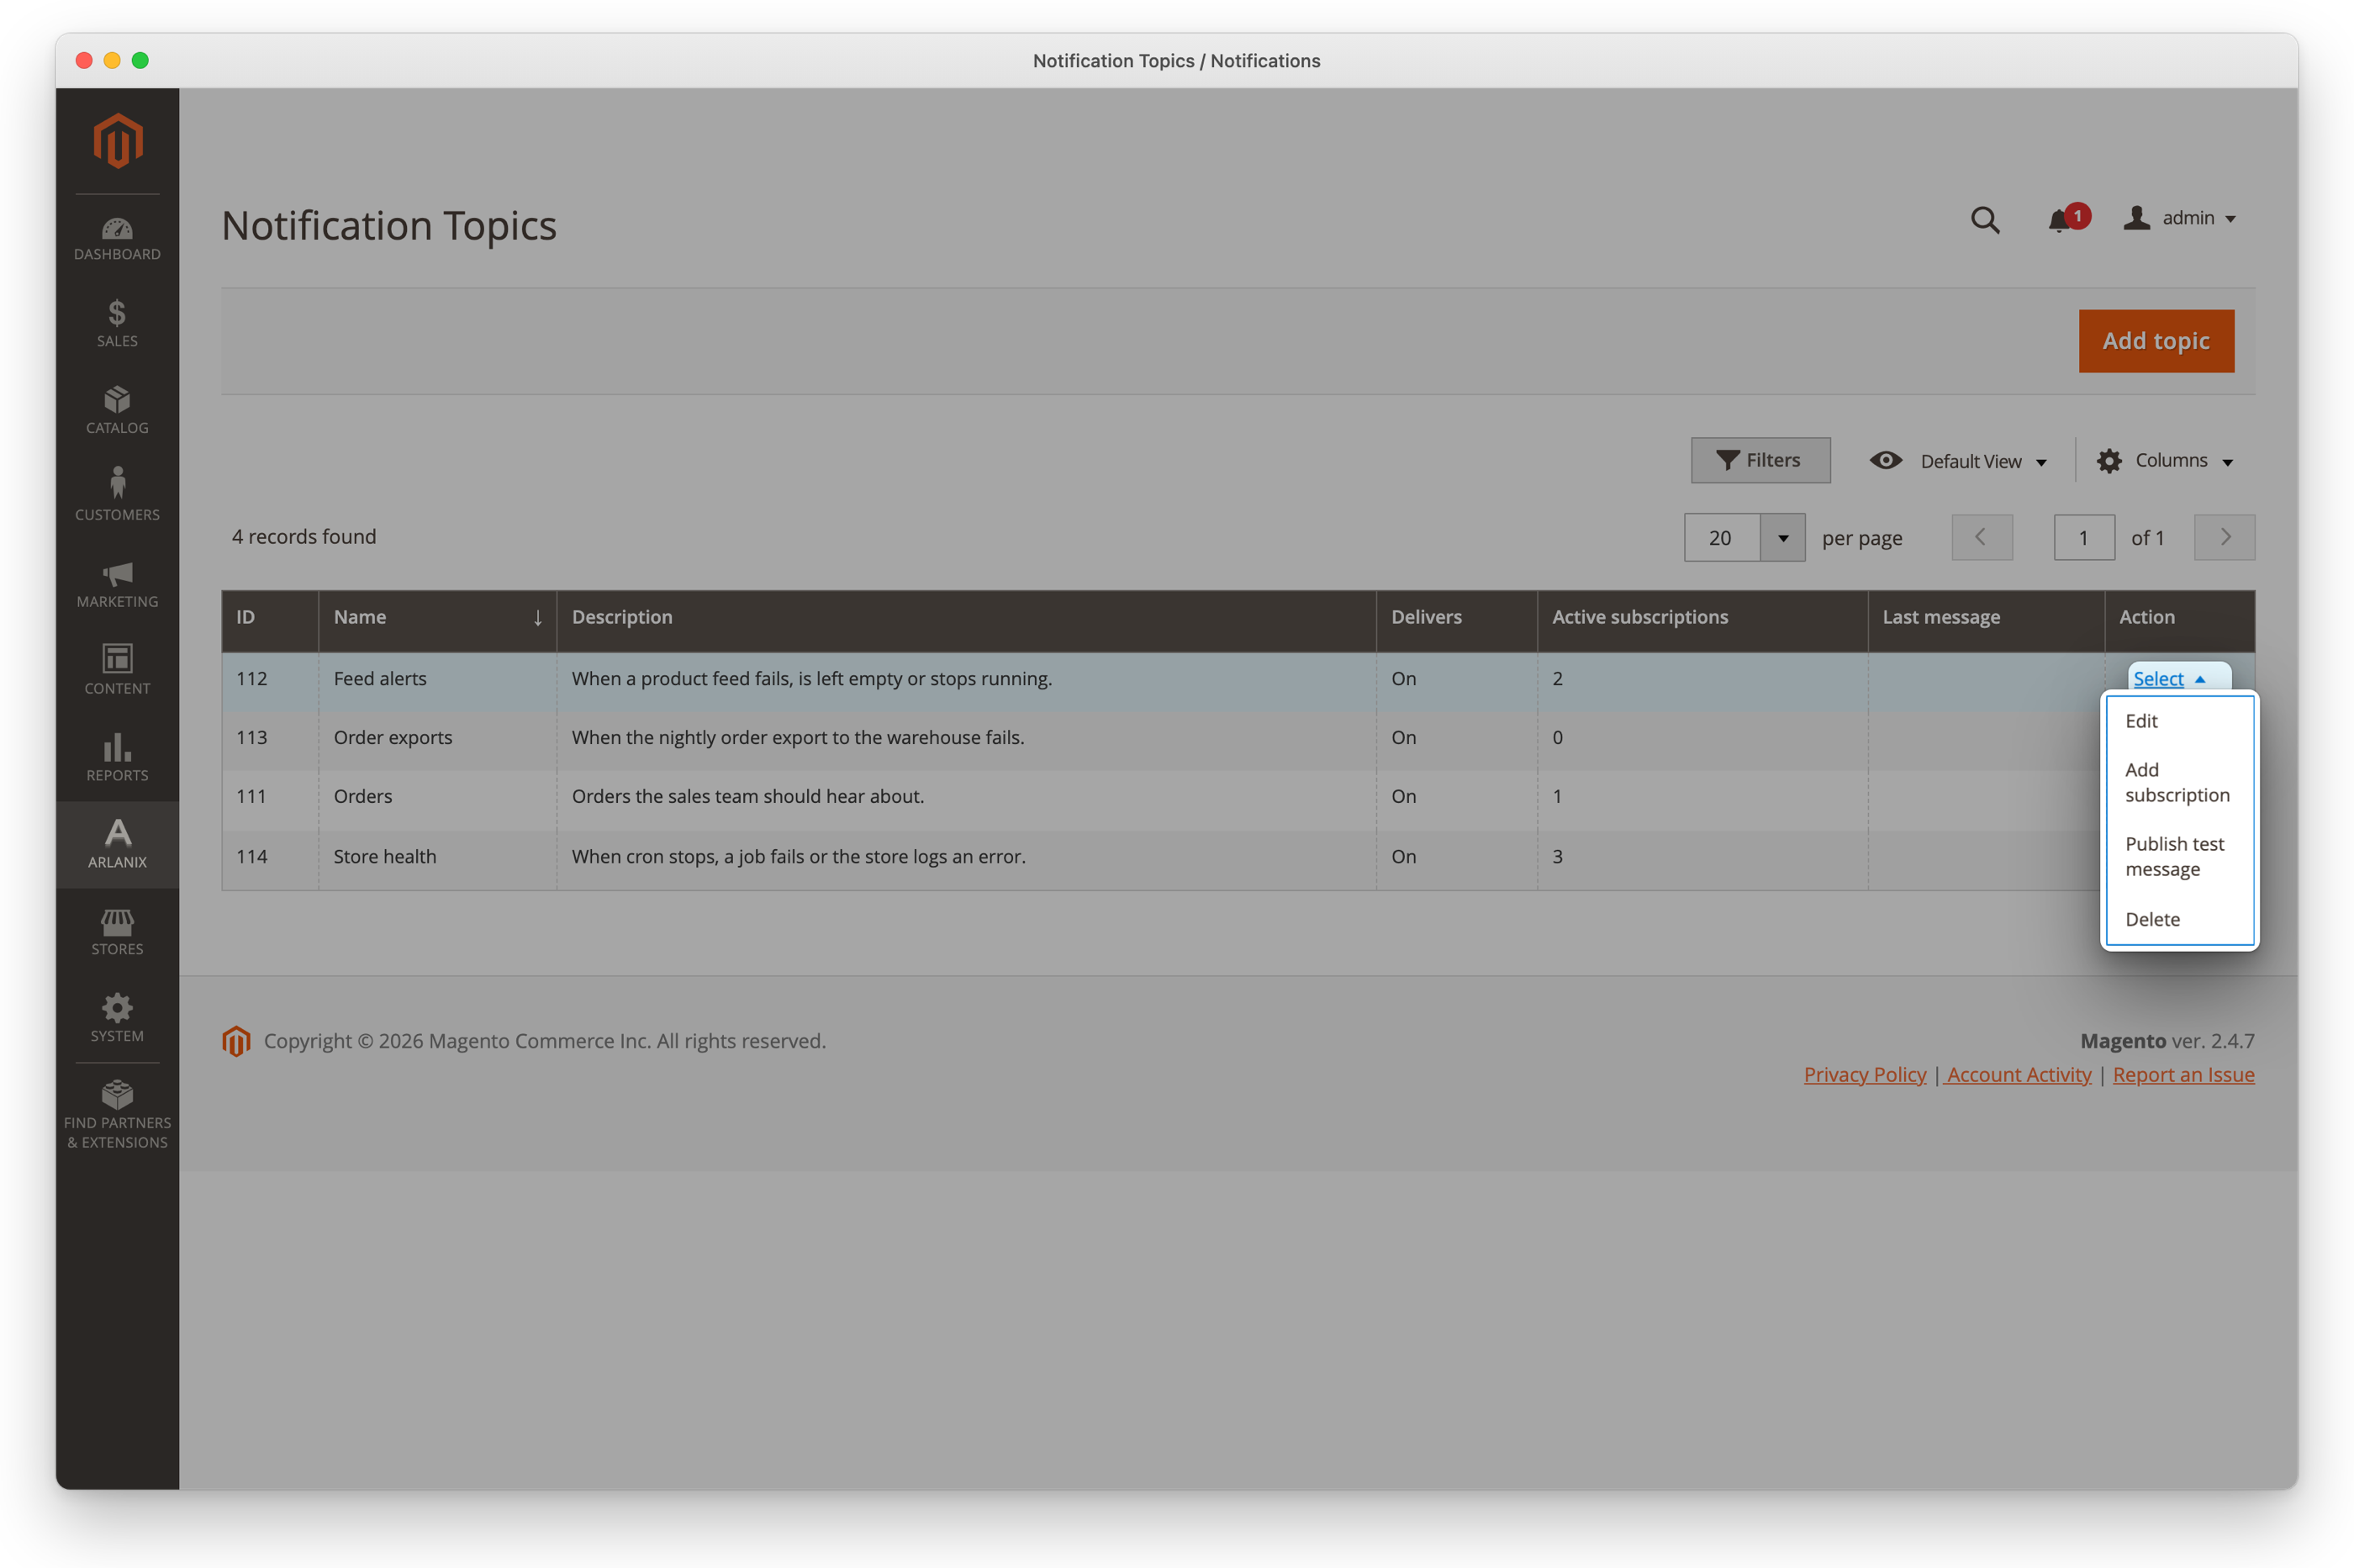Click the per page value field showing 20

[x=1721, y=538]
